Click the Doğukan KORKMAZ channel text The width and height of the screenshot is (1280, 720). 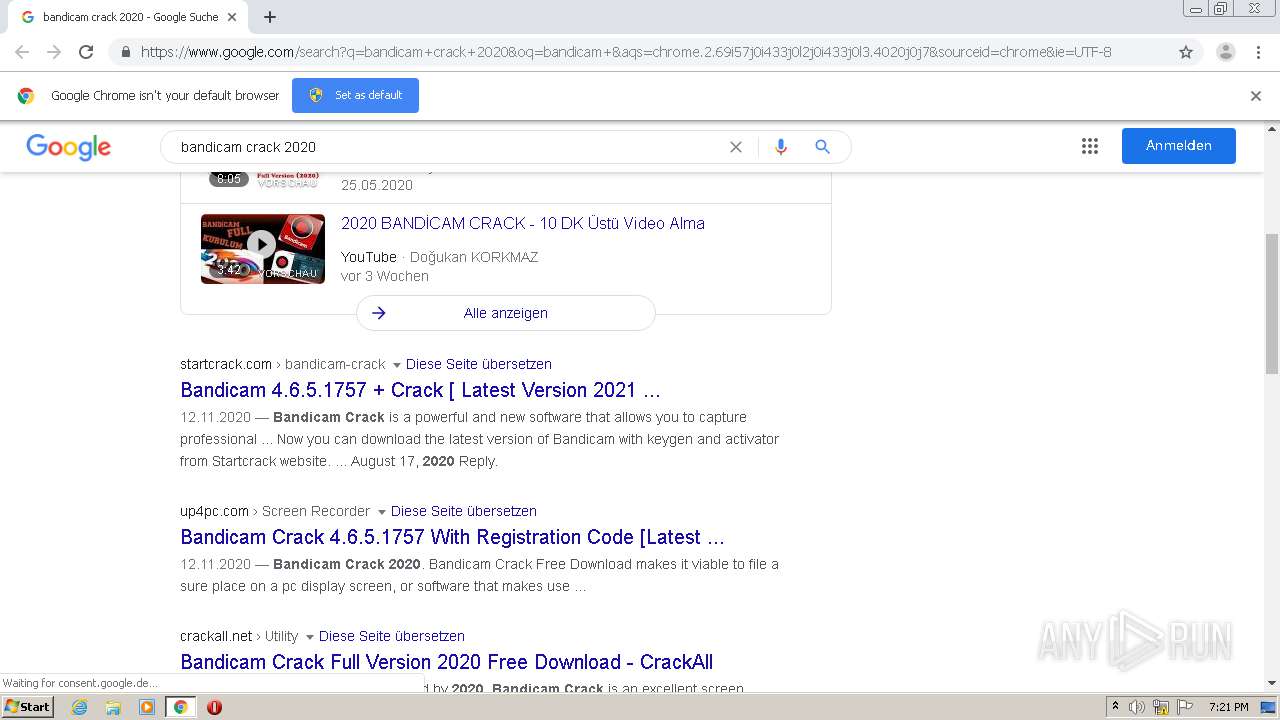pyautogui.click(x=474, y=257)
